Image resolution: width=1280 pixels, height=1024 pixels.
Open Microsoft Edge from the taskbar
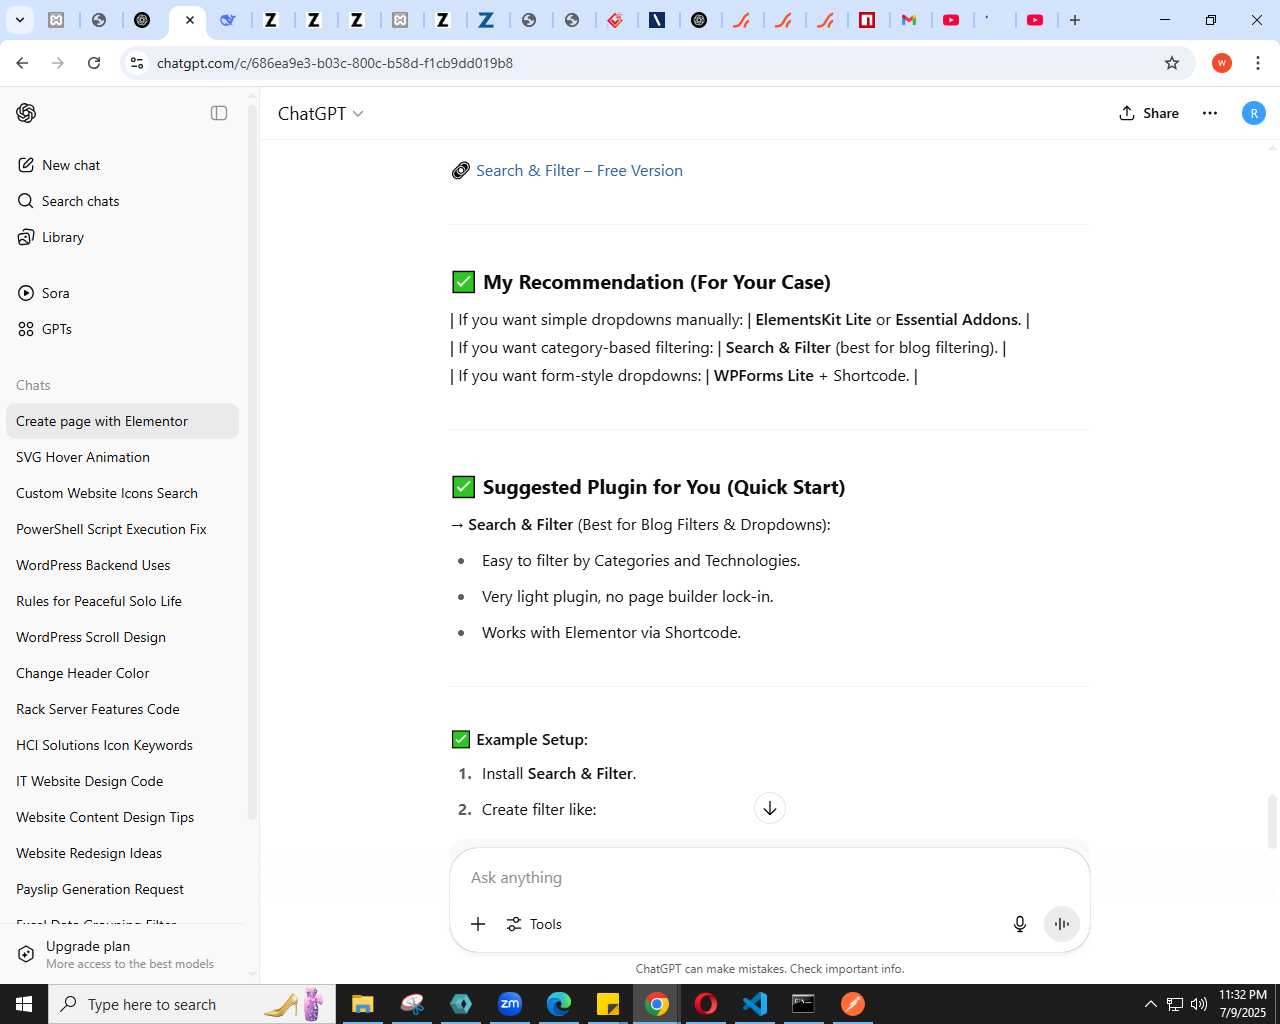pos(558,1004)
